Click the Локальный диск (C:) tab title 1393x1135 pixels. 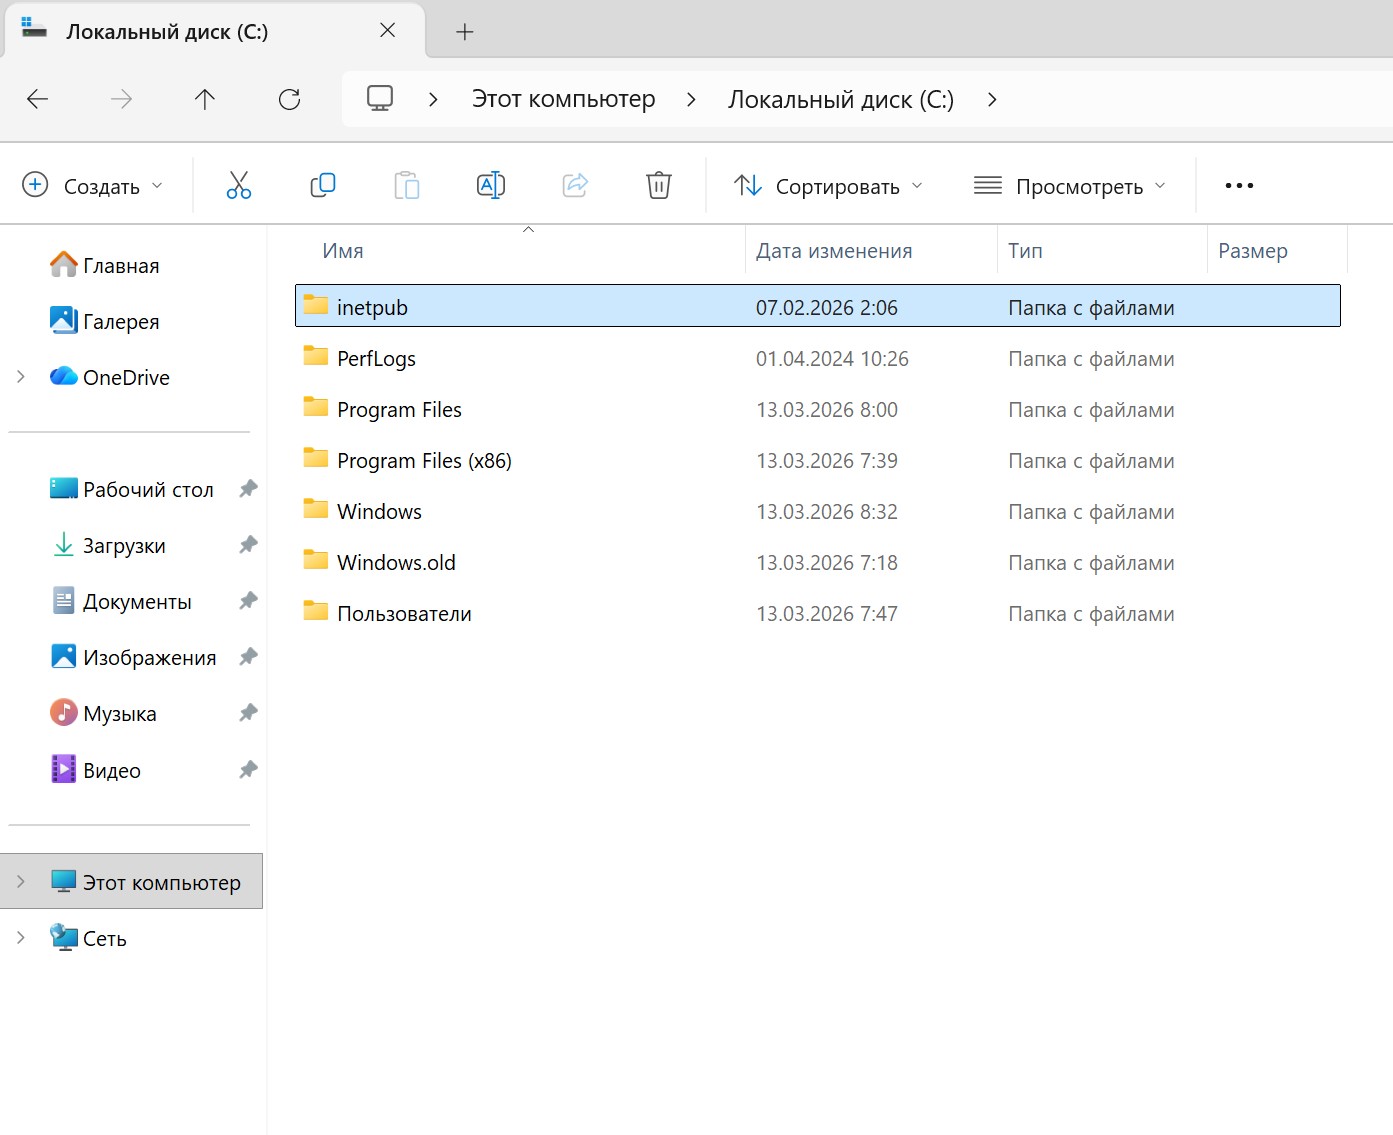167,32
